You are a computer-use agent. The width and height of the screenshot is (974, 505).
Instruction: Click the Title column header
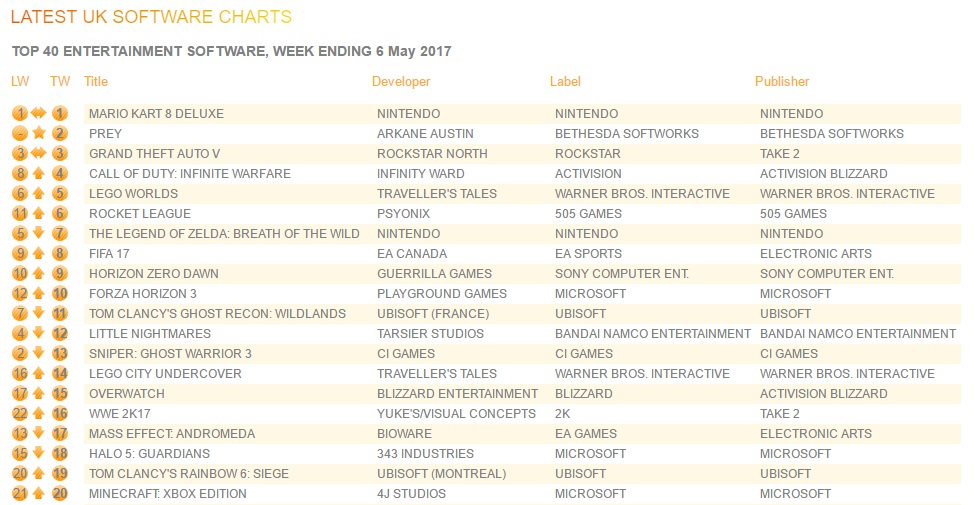(96, 81)
